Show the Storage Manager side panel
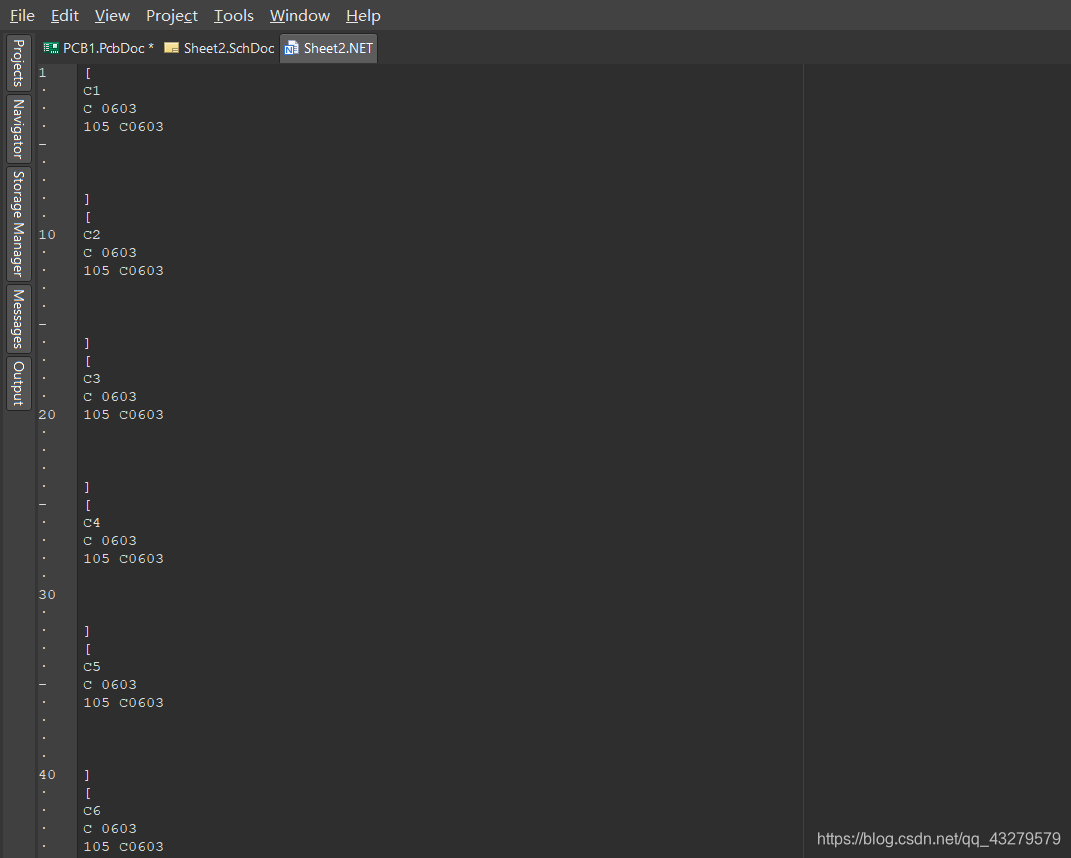This screenshot has height=858, width=1071. (18, 223)
